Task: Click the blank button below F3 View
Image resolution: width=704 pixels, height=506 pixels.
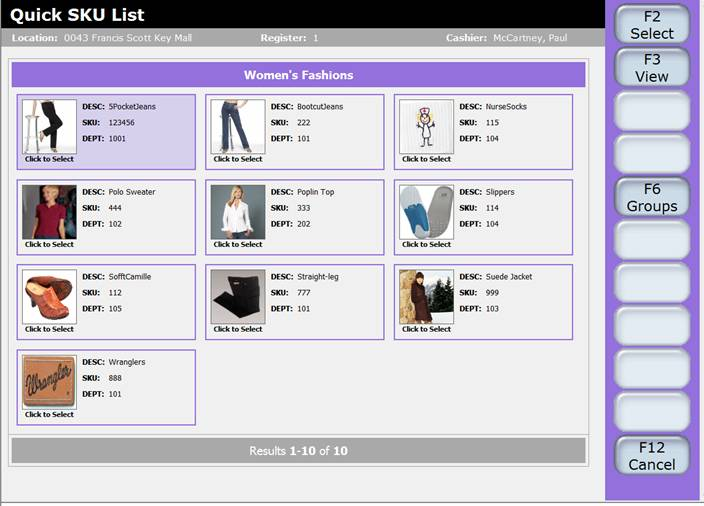Action: click(652, 111)
